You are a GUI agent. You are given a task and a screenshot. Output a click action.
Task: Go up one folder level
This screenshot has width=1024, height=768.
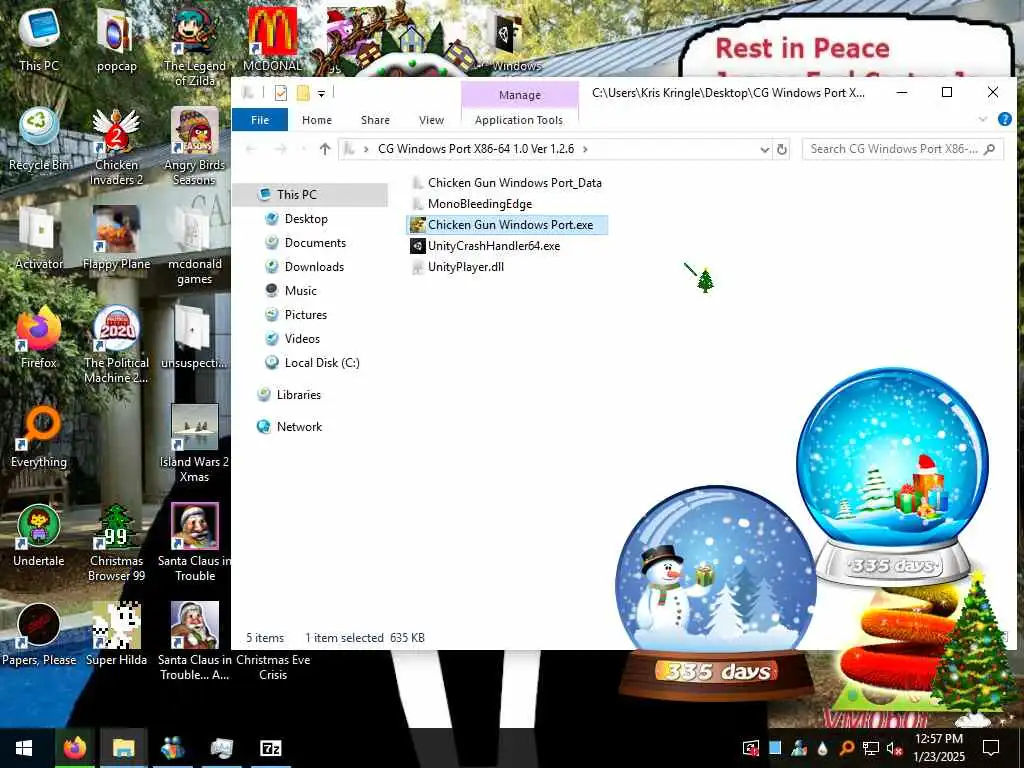pos(325,149)
